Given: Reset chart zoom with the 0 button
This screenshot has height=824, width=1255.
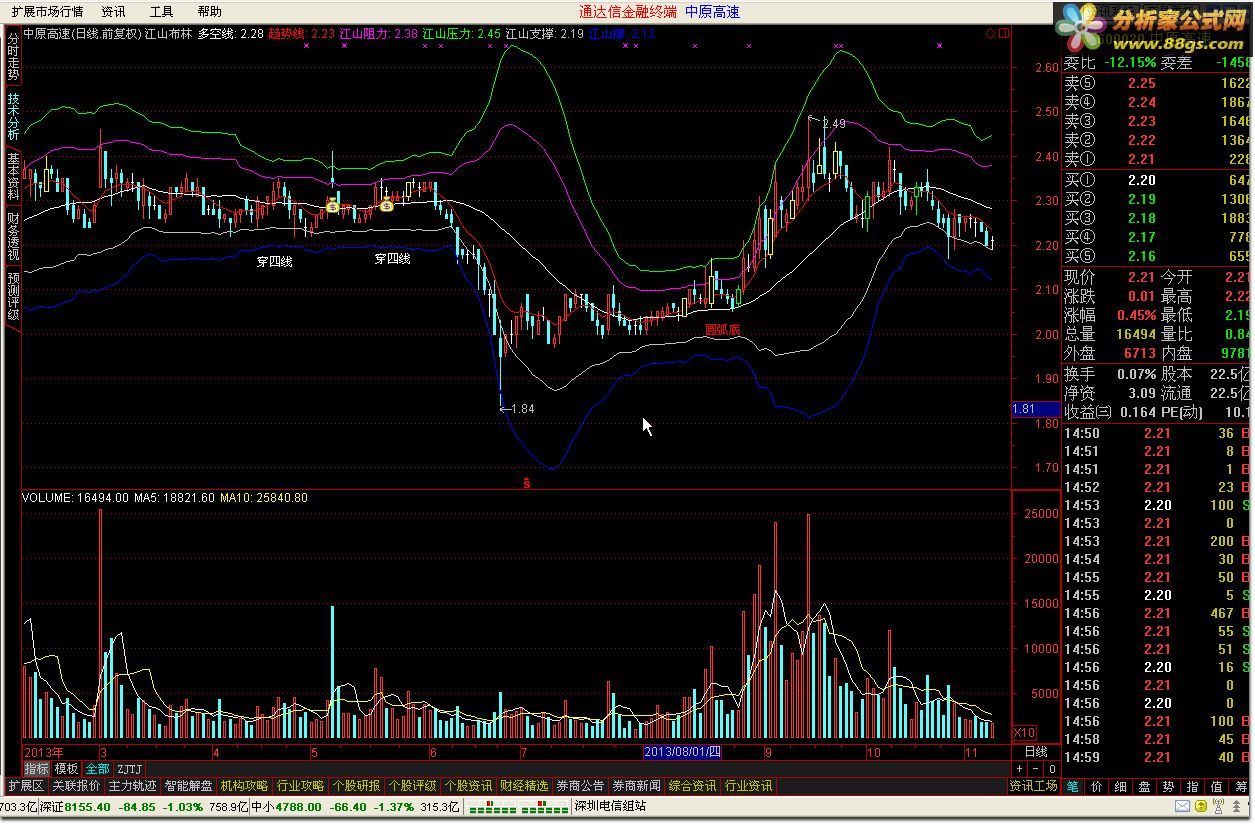Looking at the screenshot, I should [x=1051, y=769].
